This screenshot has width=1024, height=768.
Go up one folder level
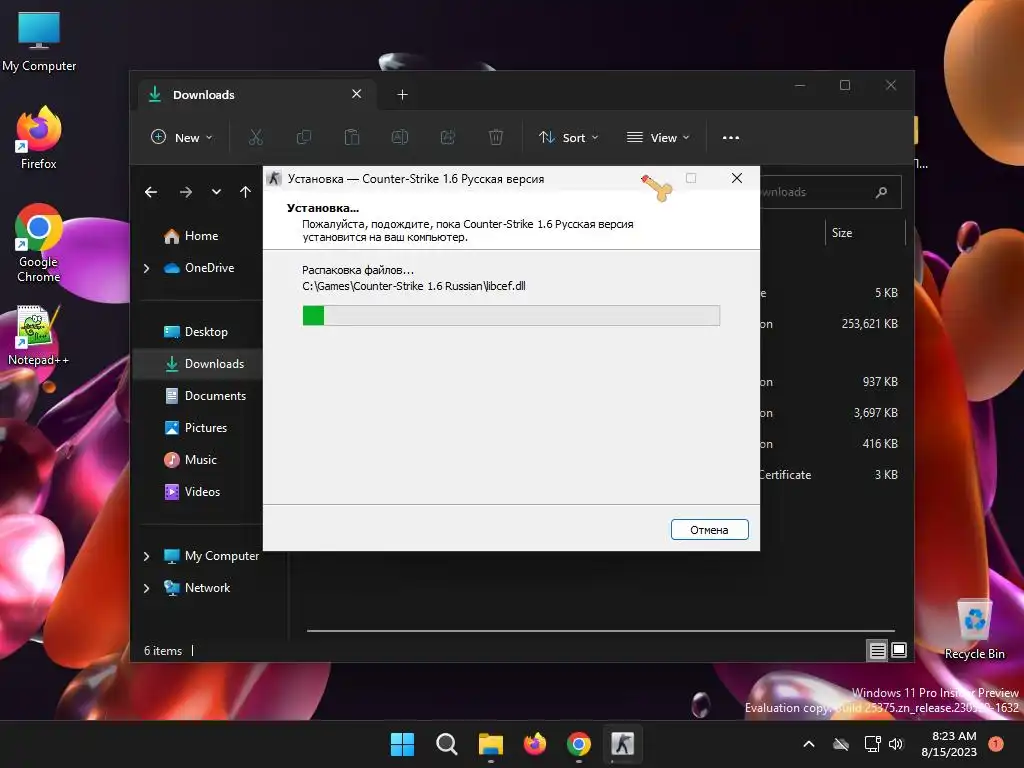click(245, 192)
